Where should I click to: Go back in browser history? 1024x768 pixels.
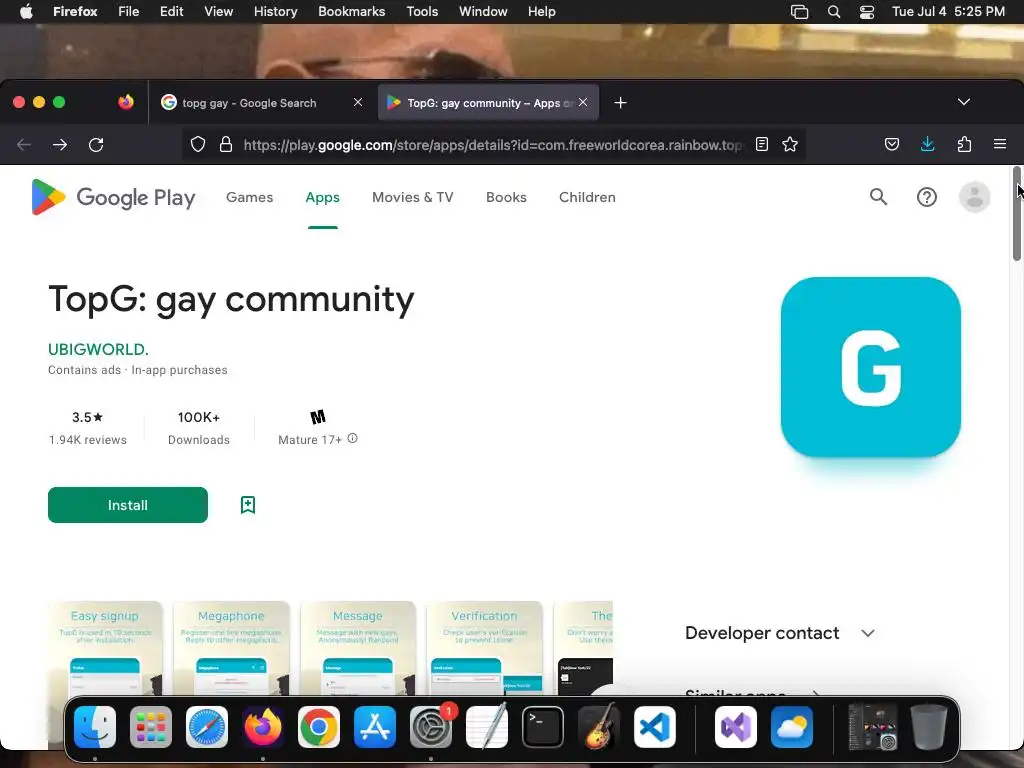24,144
